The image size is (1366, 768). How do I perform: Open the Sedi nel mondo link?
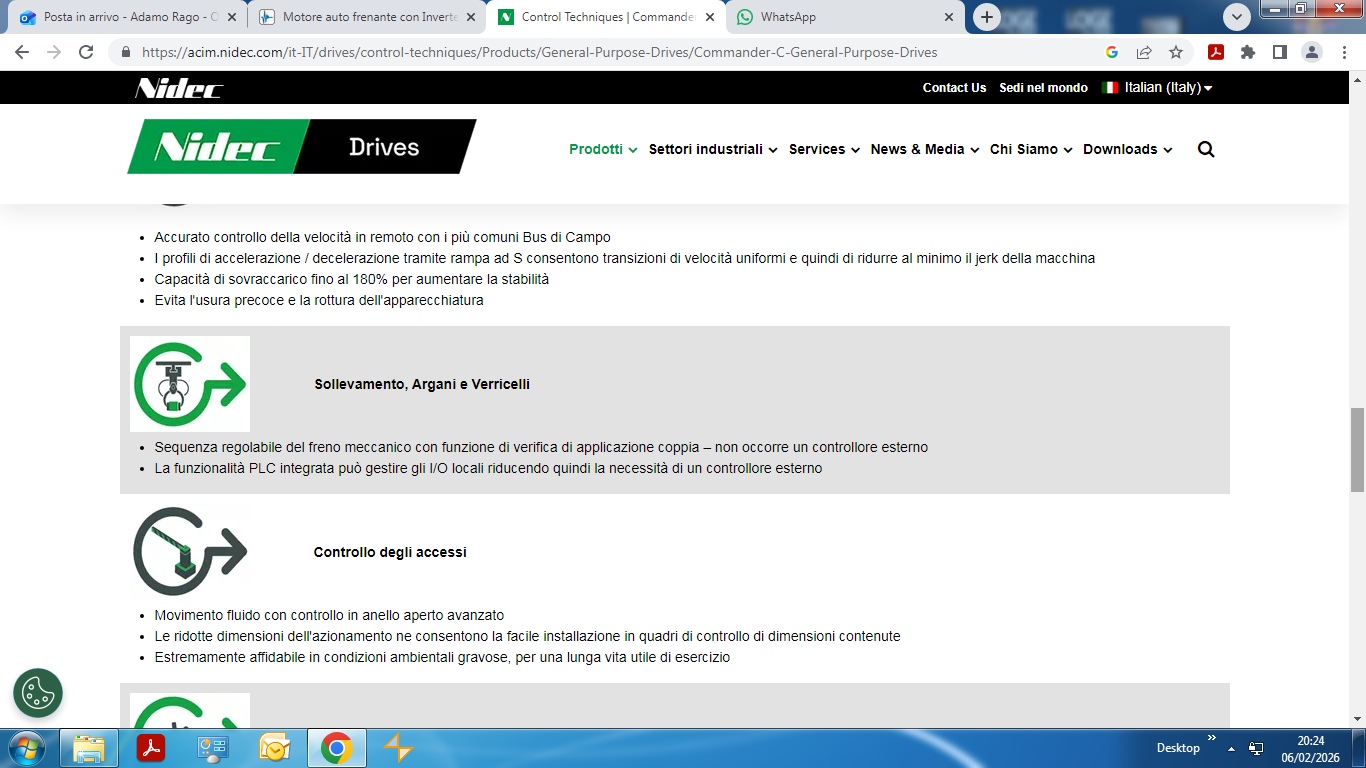tap(1043, 87)
